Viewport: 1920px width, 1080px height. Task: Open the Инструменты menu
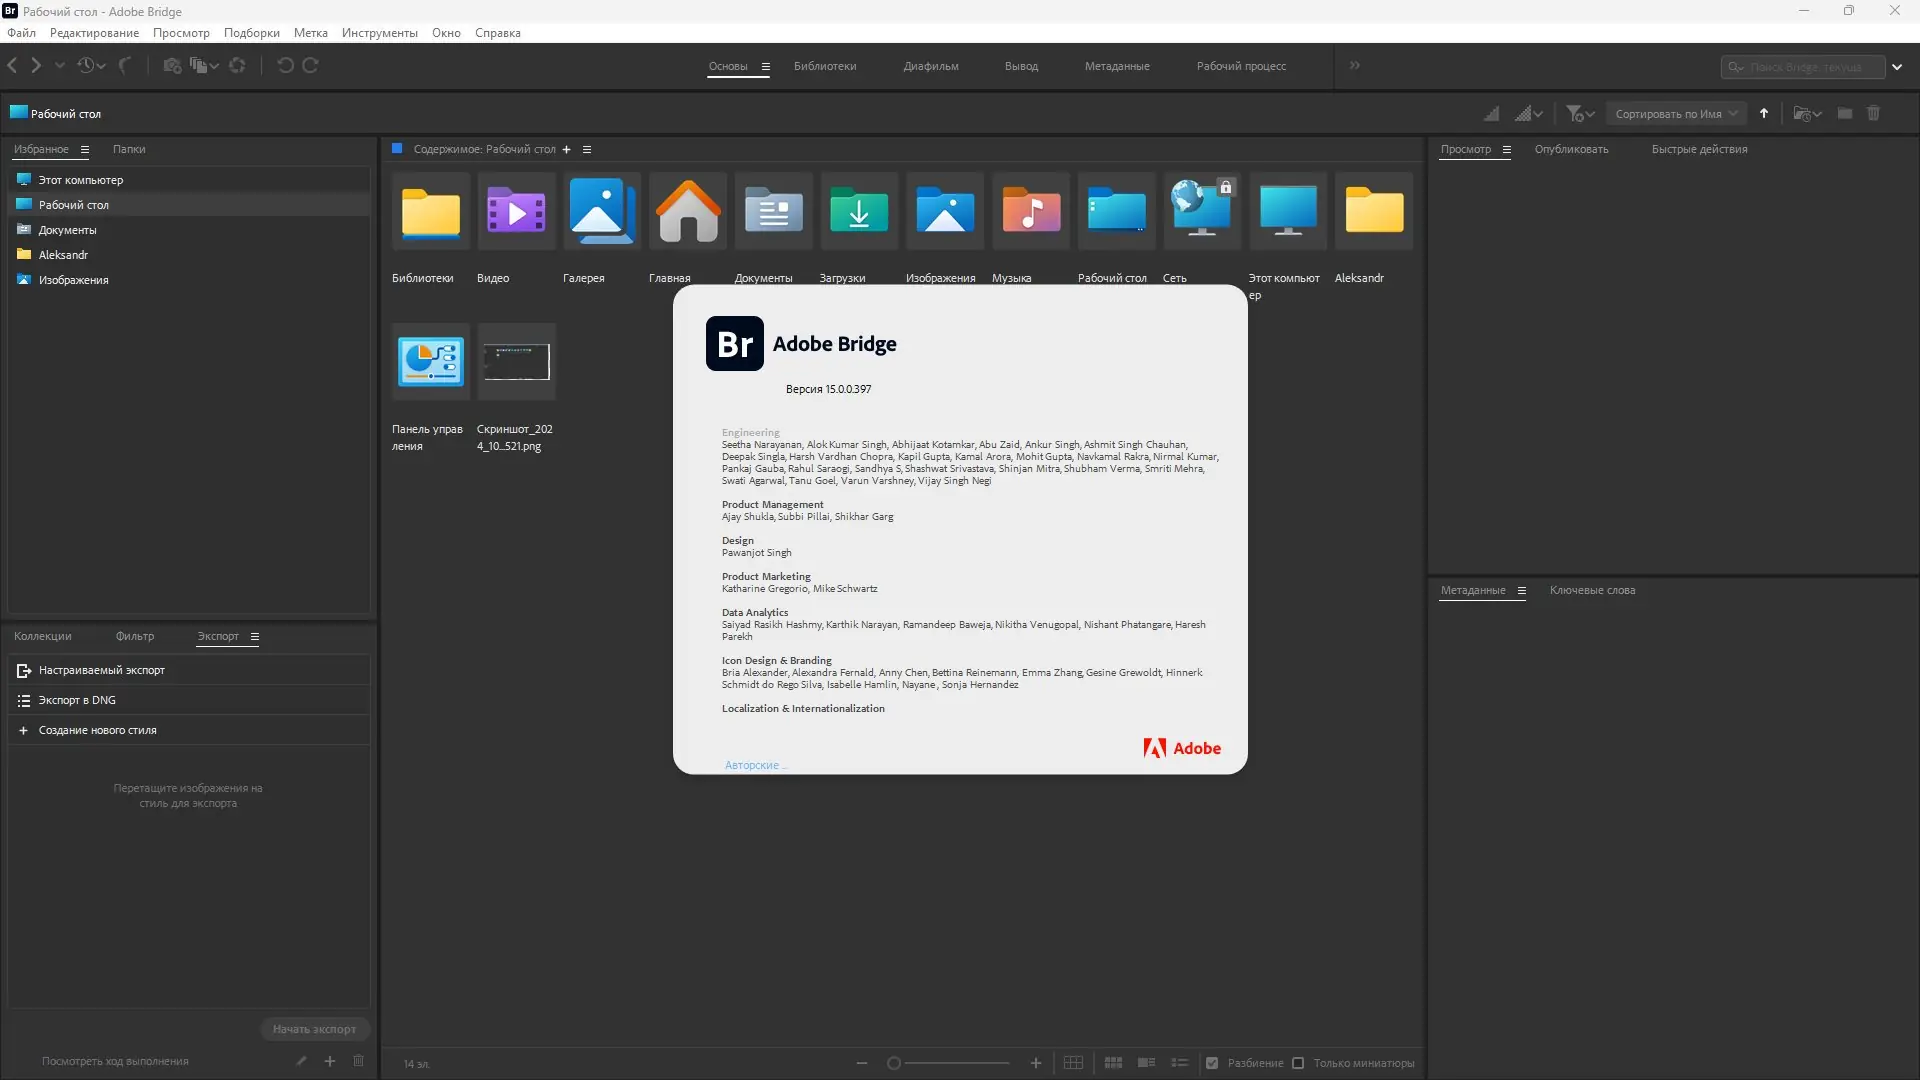click(x=379, y=33)
